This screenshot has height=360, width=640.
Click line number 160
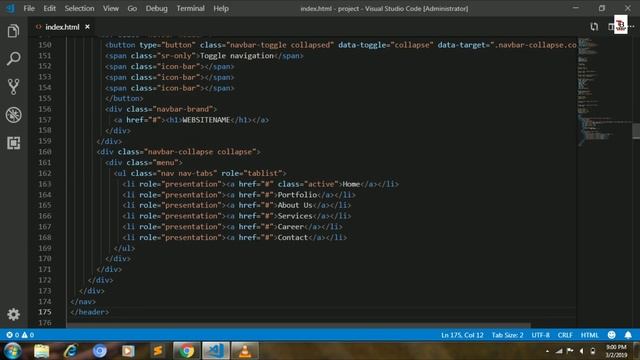(44, 152)
